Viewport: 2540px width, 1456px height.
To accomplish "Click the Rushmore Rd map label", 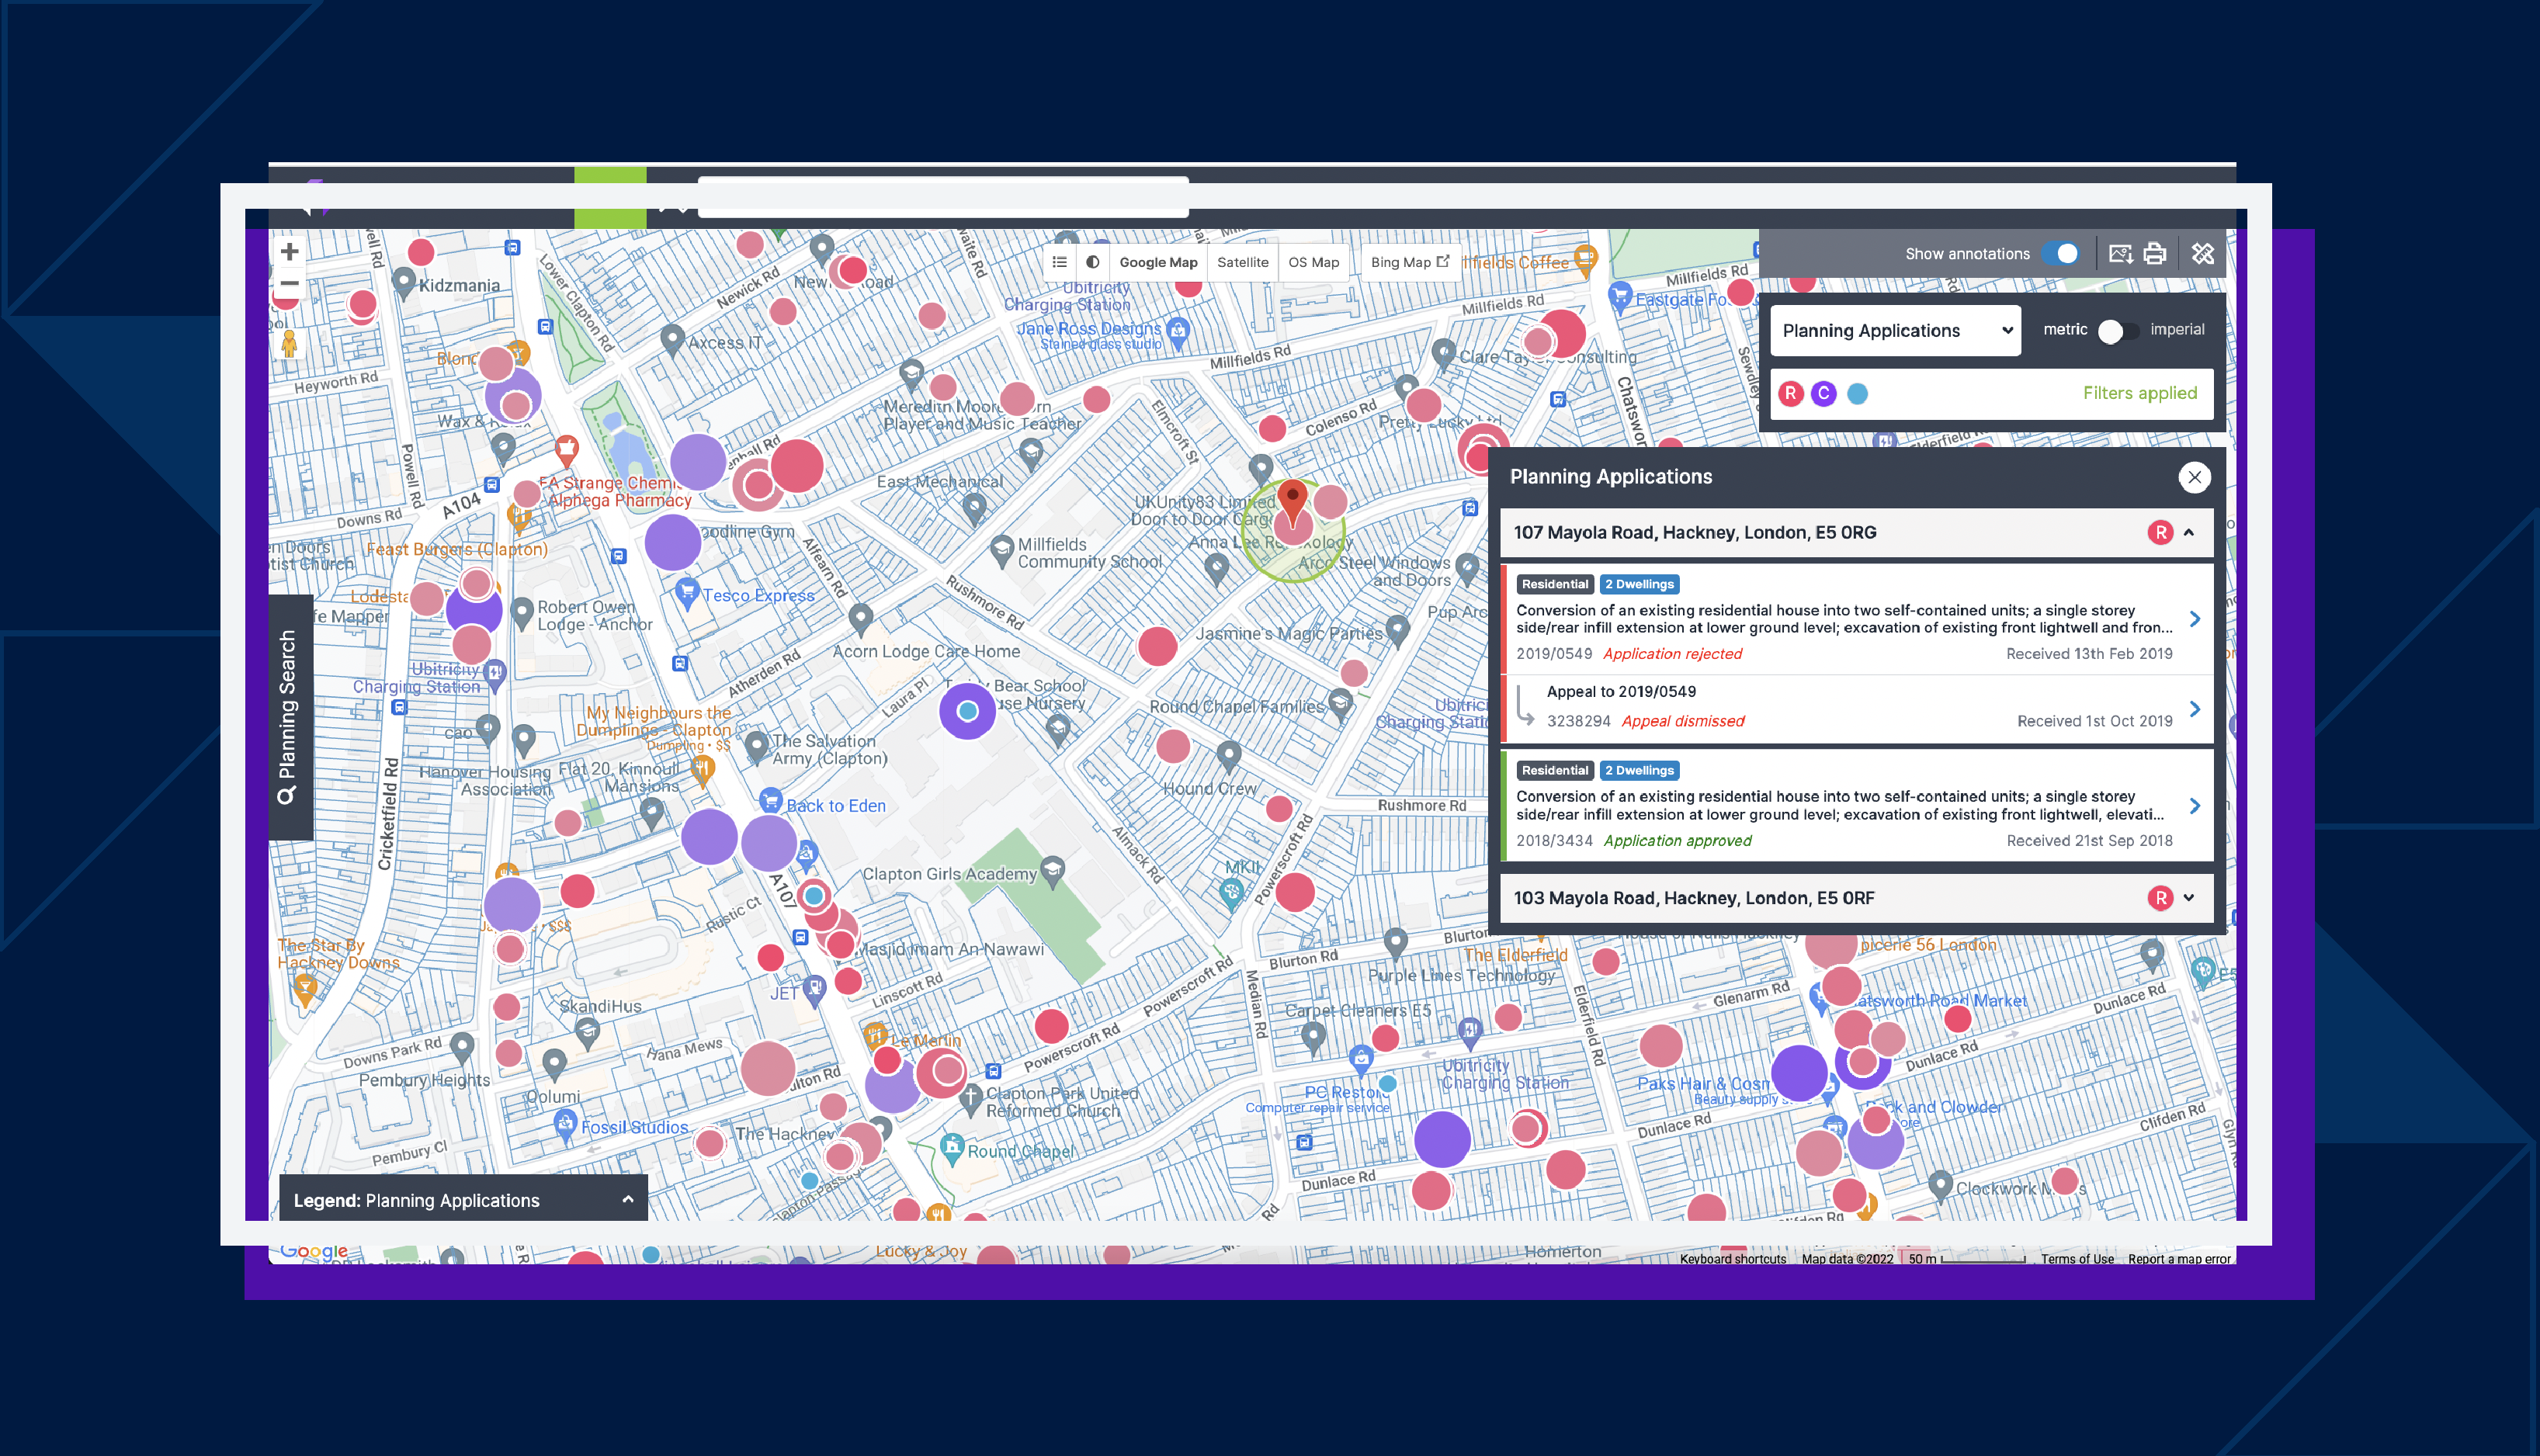I will pos(1421,806).
